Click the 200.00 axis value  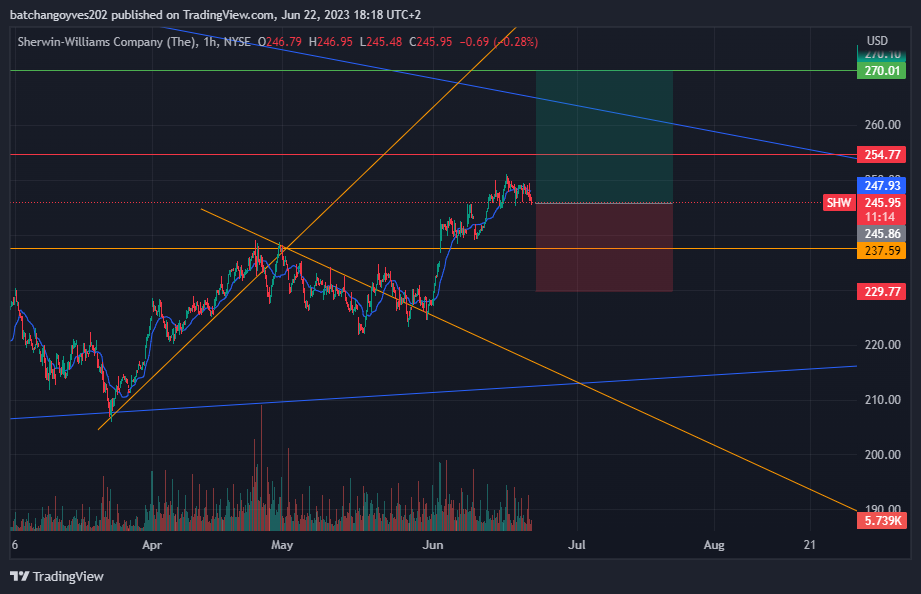point(882,454)
